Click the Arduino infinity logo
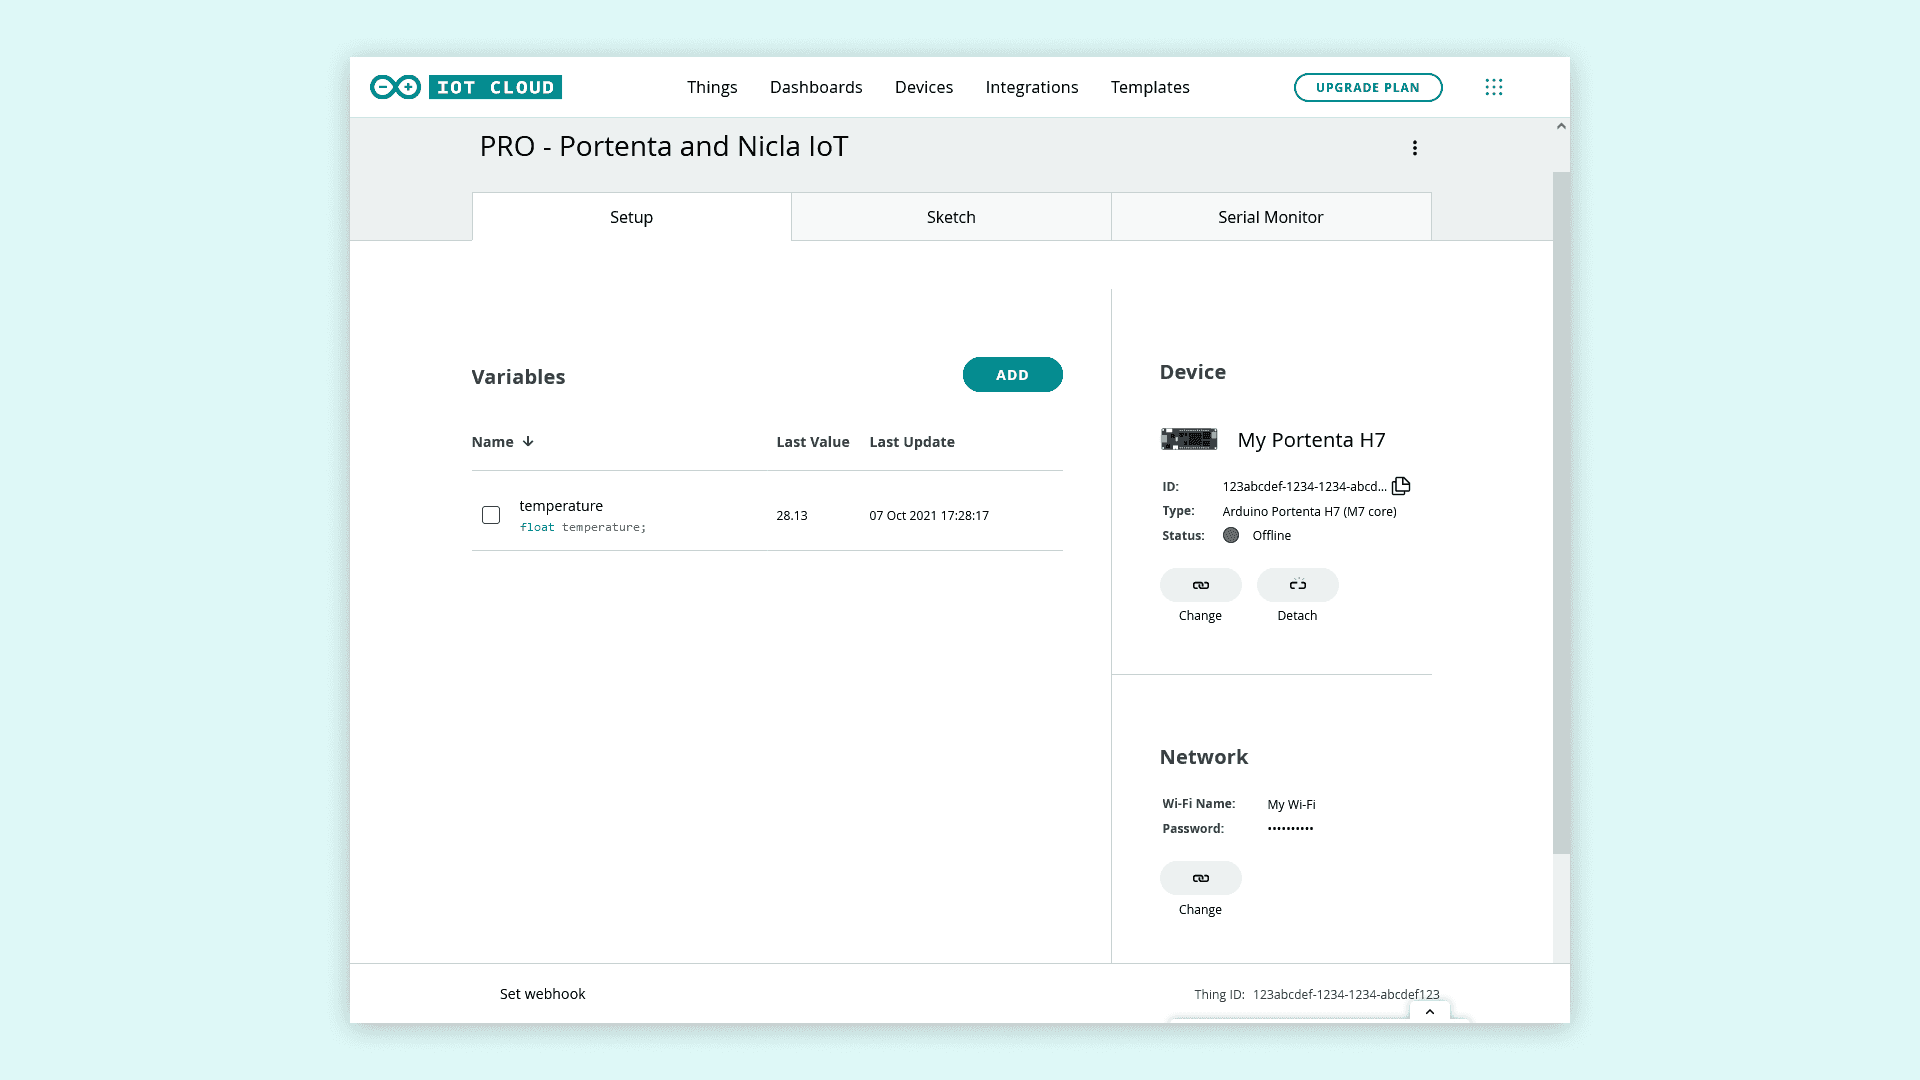 [395, 87]
